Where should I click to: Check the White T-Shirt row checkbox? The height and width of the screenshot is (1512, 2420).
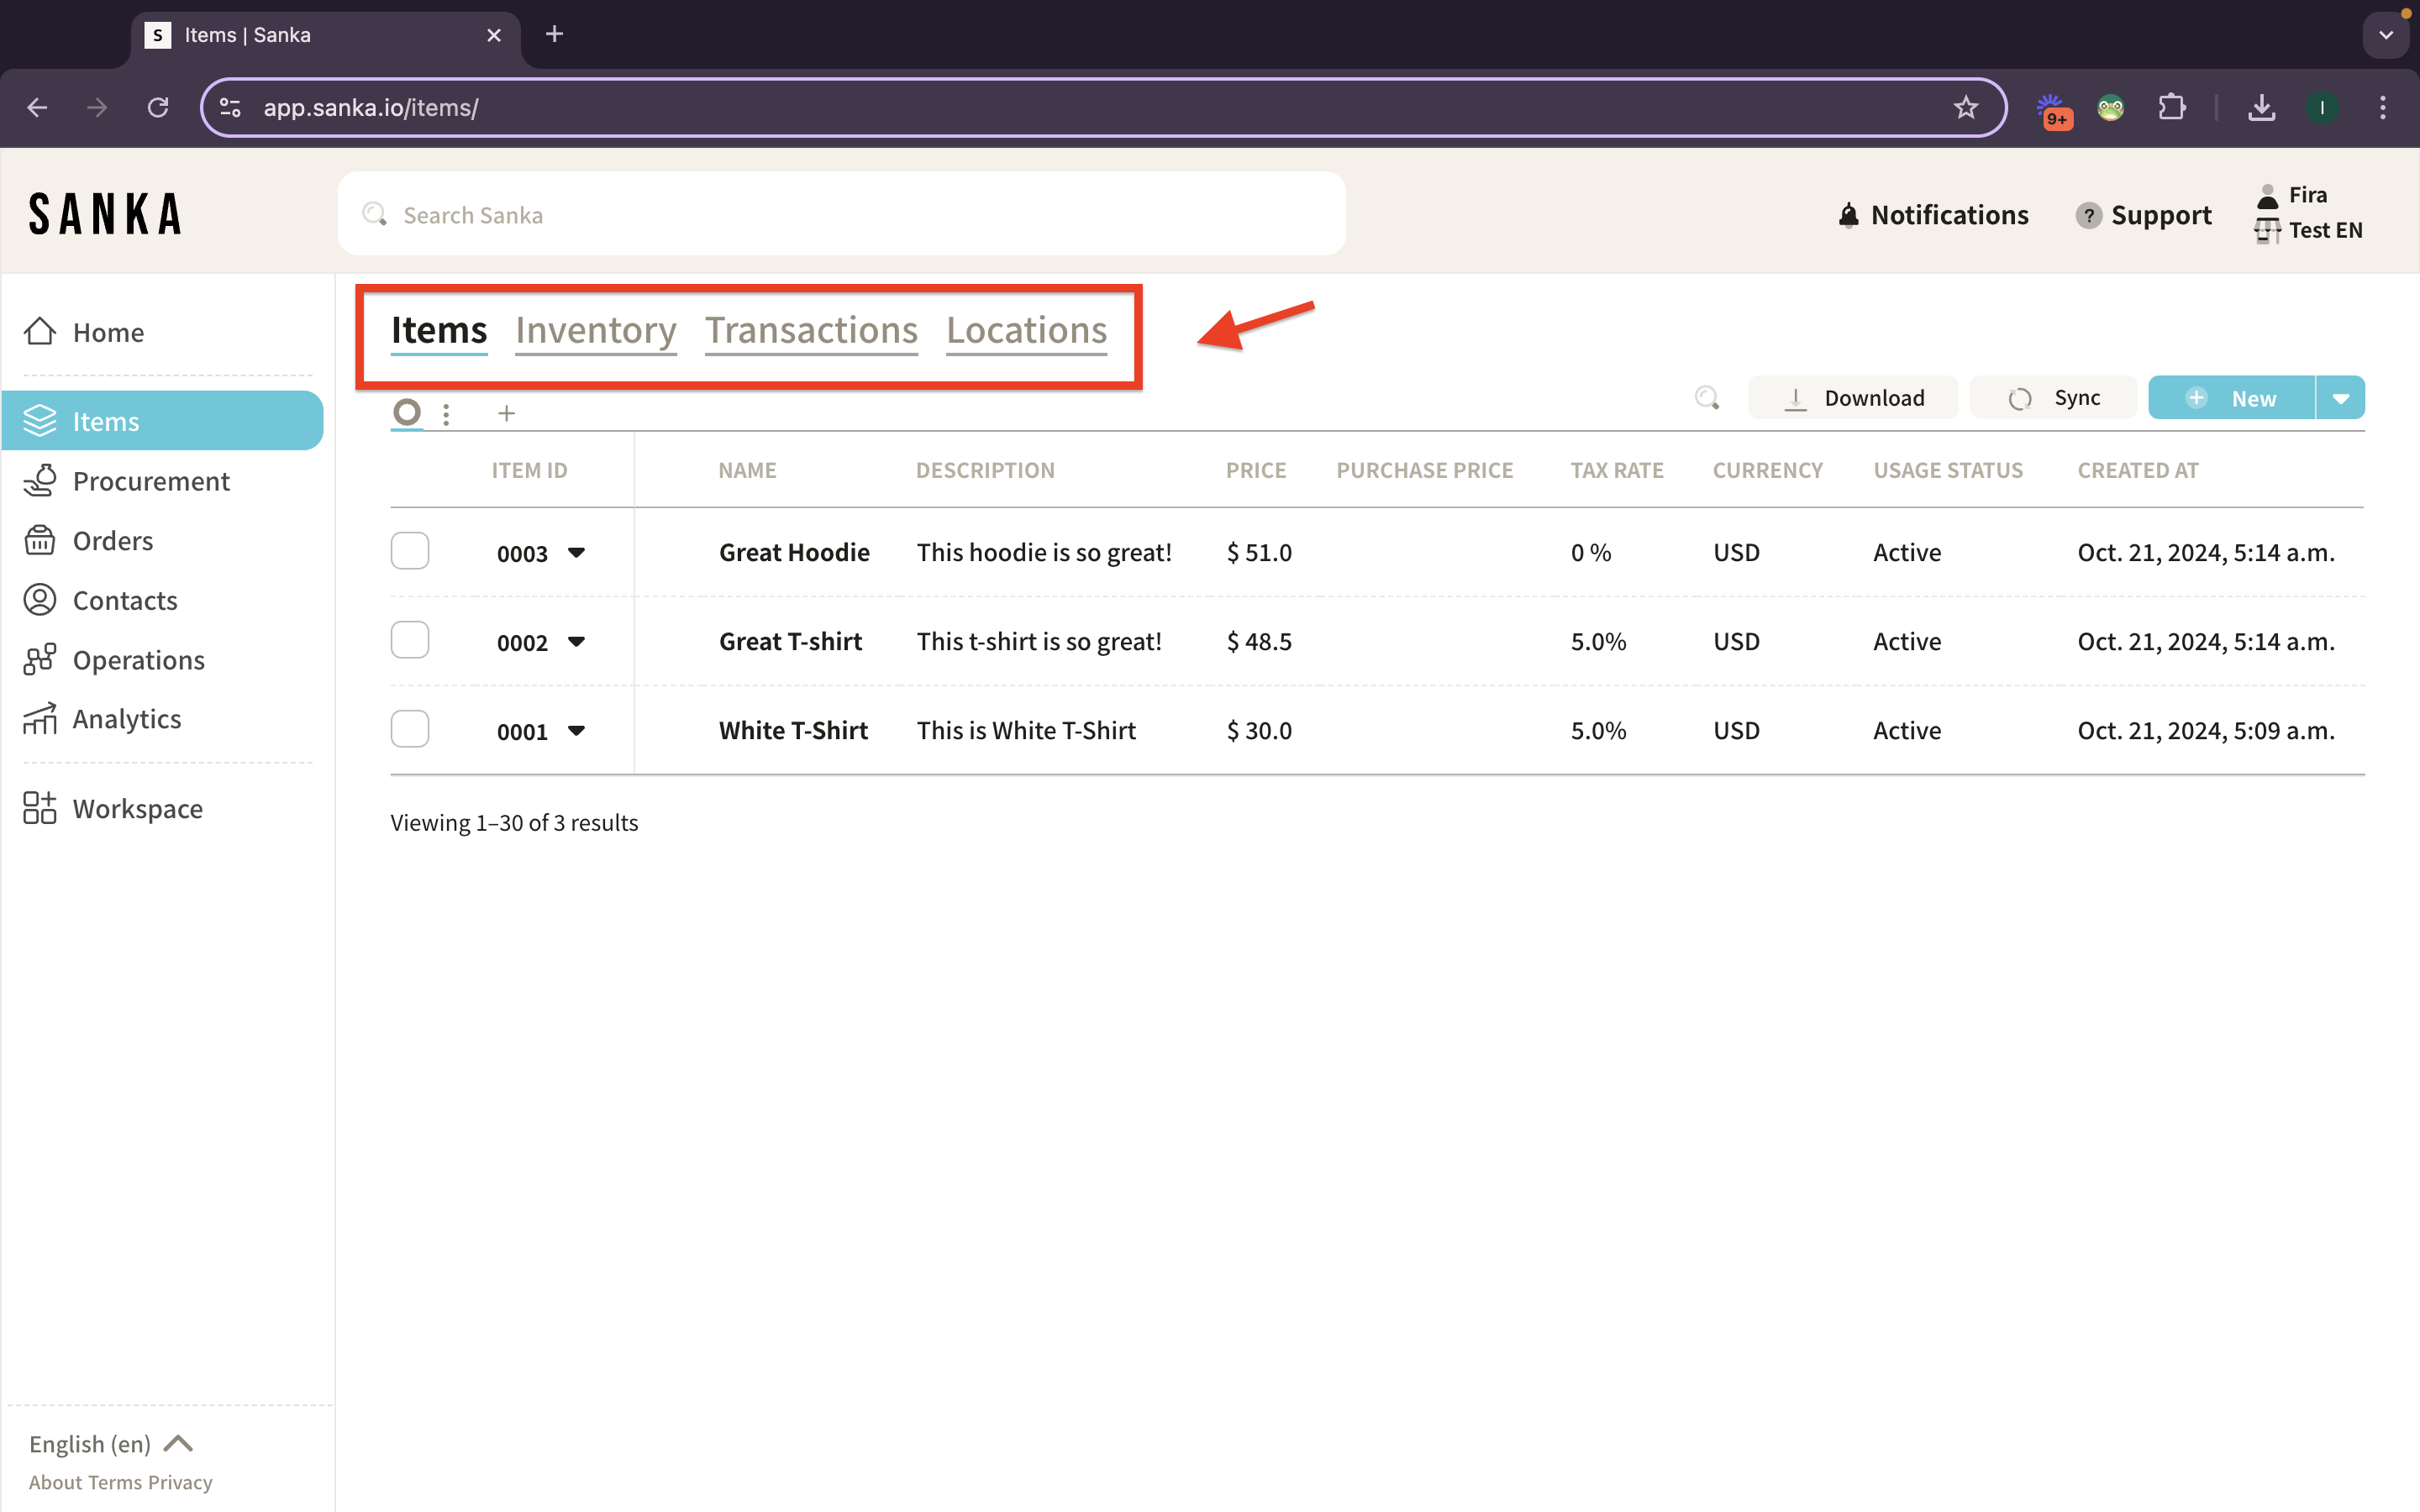410,729
